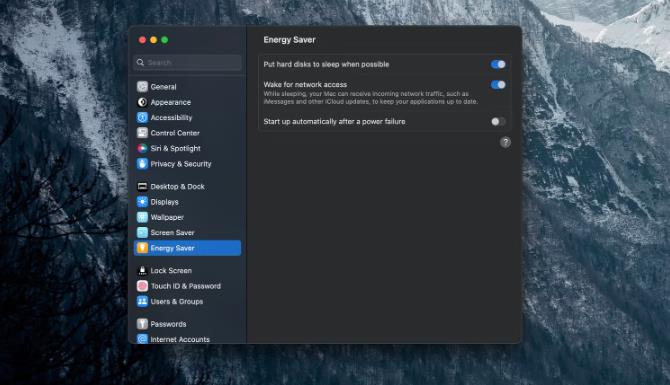Click the magnifying glass search icon
This screenshot has height=385, width=670.
[x=140, y=62]
